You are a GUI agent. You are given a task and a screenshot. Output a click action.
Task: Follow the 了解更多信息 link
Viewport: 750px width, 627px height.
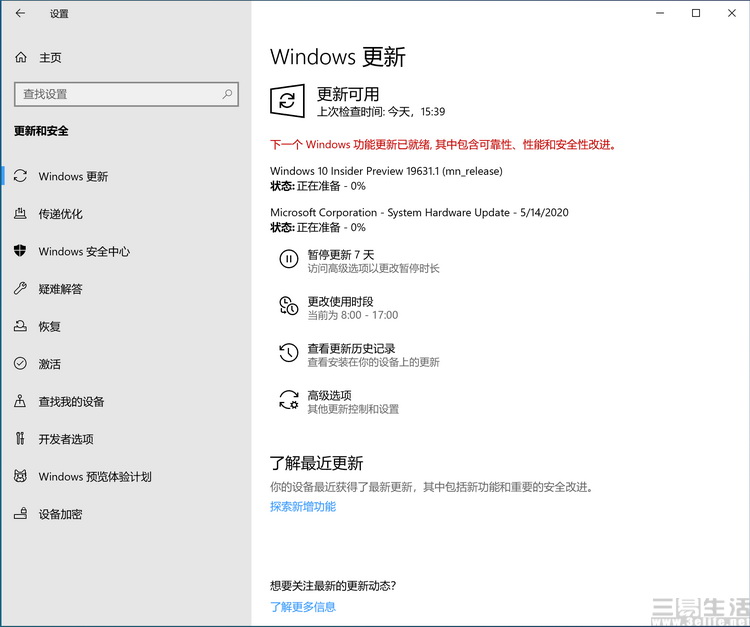pyautogui.click(x=303, y=606)
